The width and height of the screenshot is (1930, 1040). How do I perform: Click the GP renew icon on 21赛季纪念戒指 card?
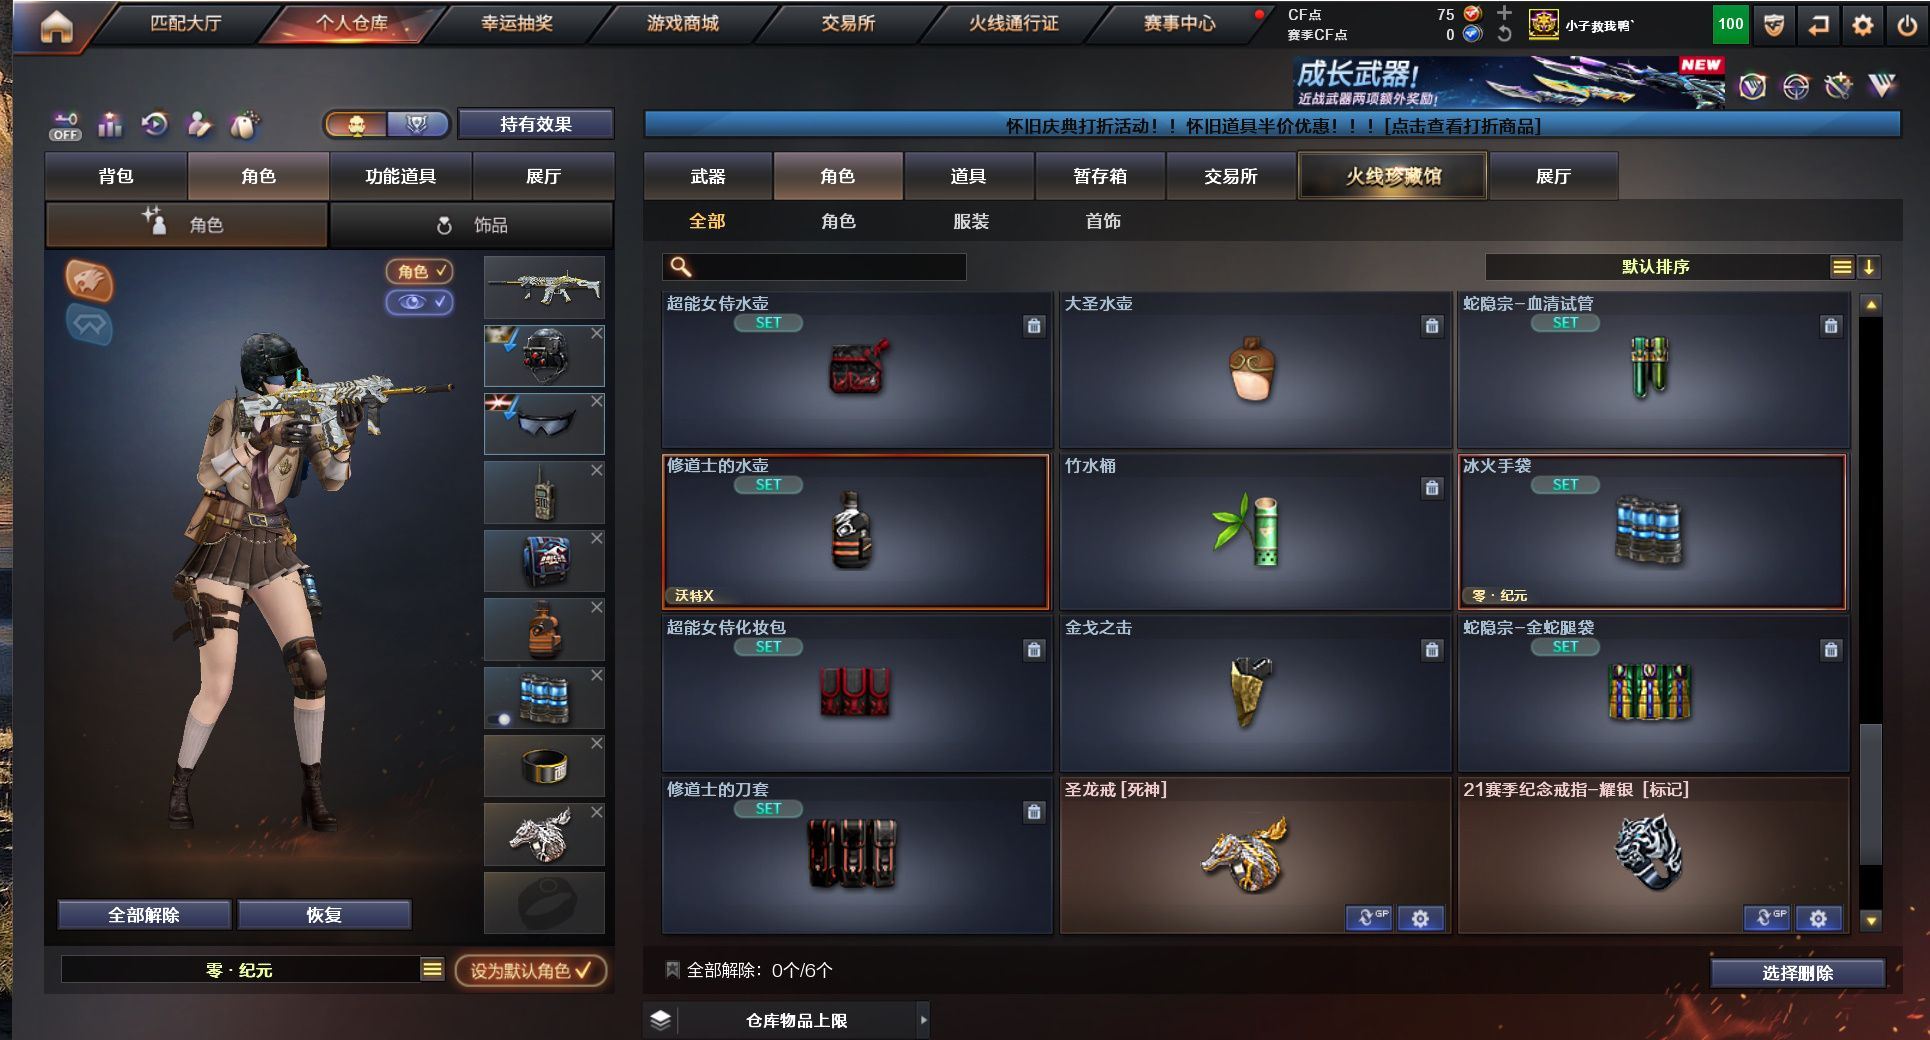point(1768,918)
